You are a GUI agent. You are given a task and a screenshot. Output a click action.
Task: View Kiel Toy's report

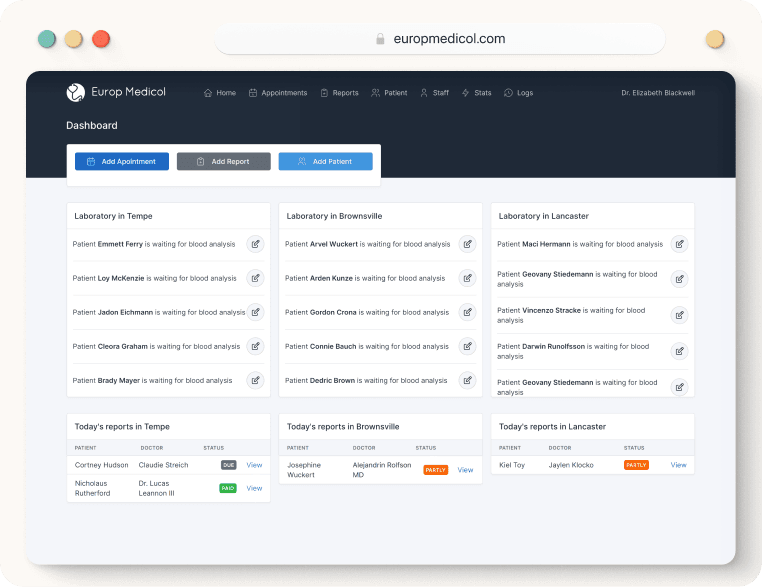[x=678, y=465]
